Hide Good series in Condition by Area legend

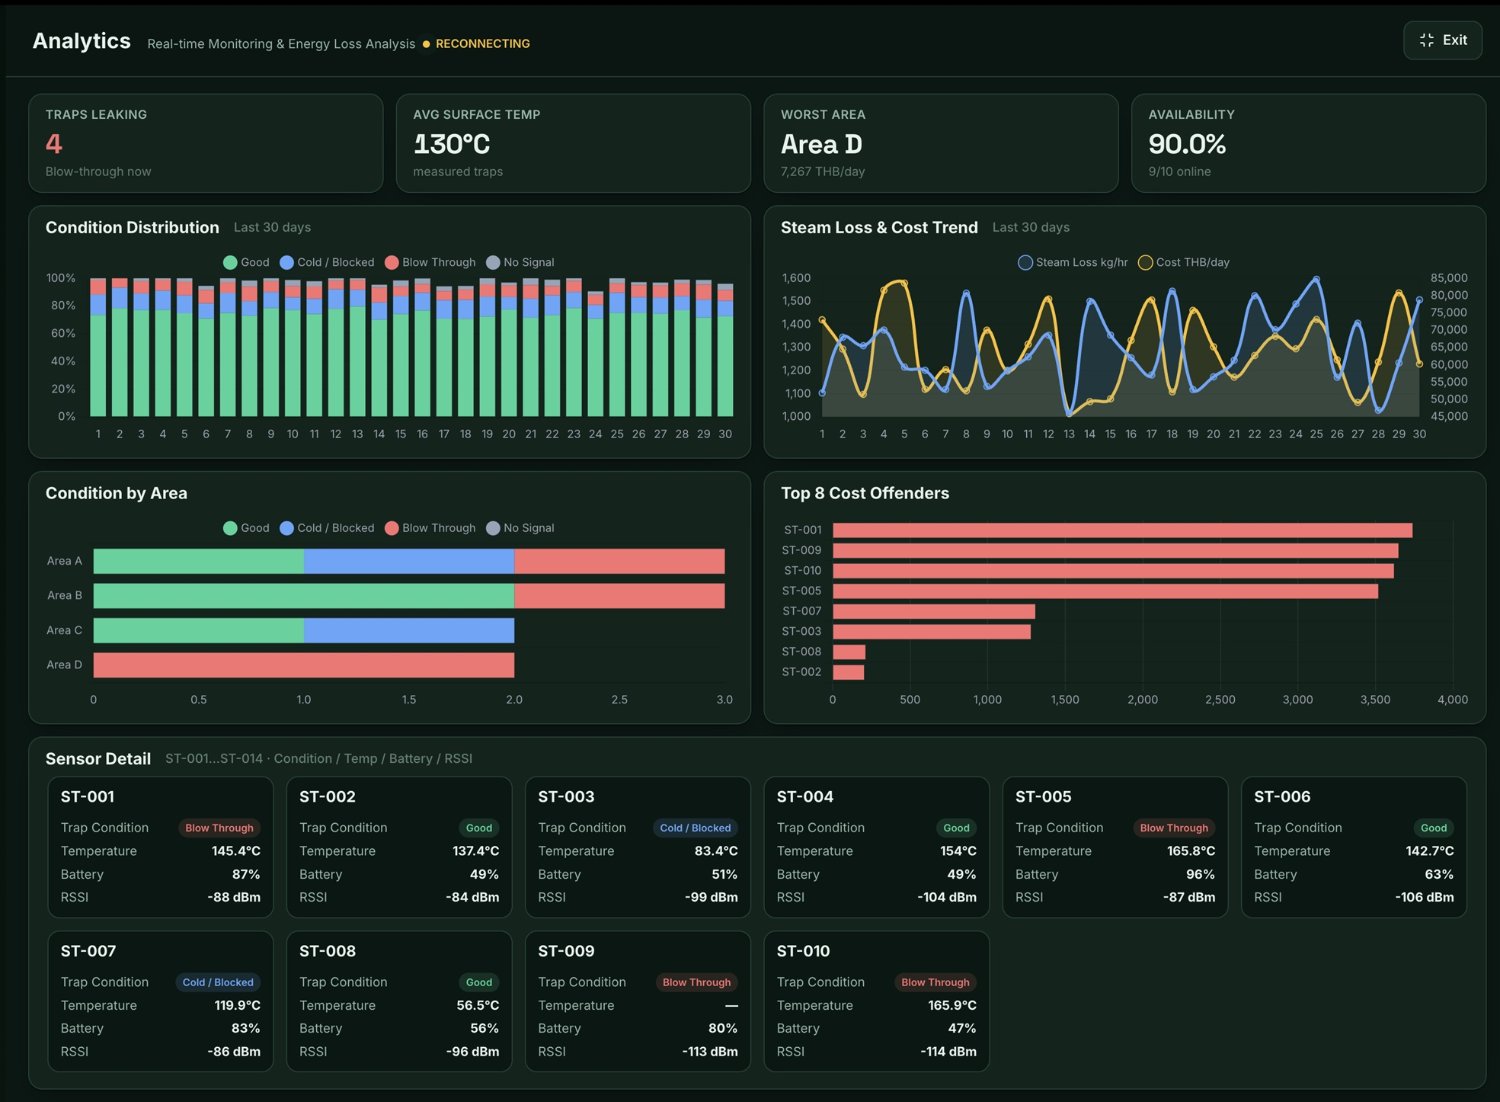coord(246,528)
